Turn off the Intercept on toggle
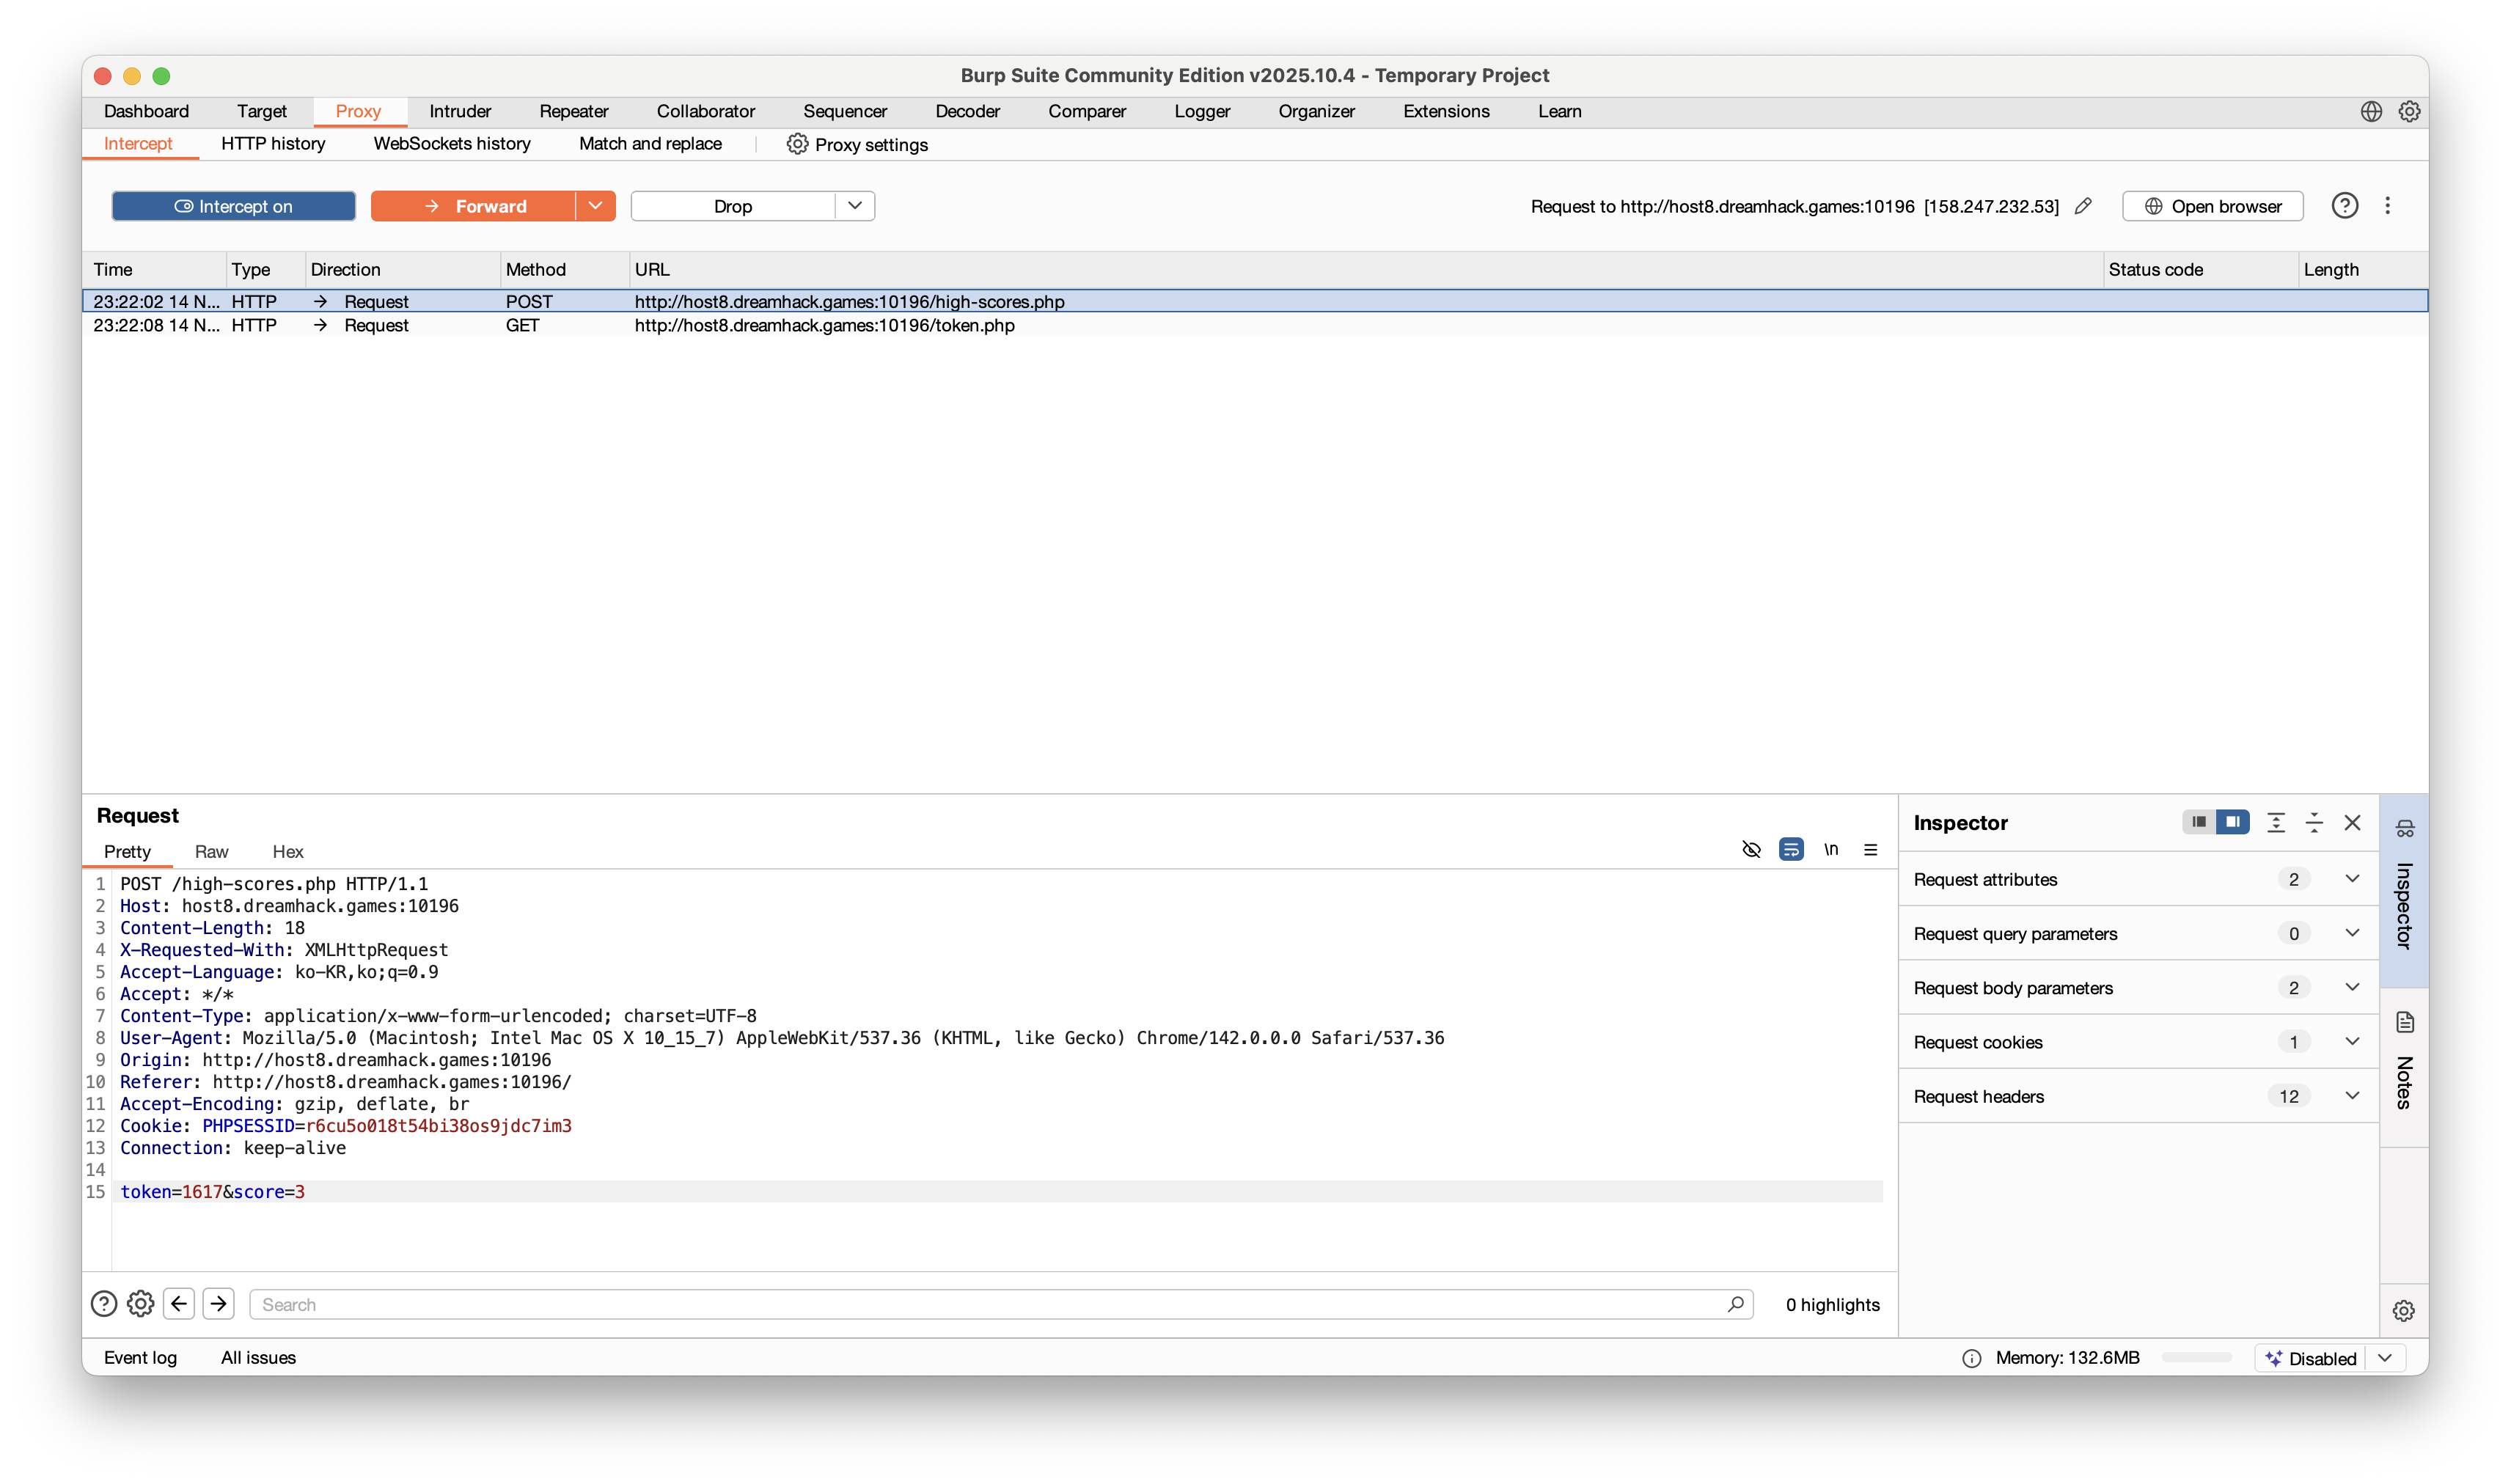Screen dimensions: 2511x1484 [x=234, y=206]
